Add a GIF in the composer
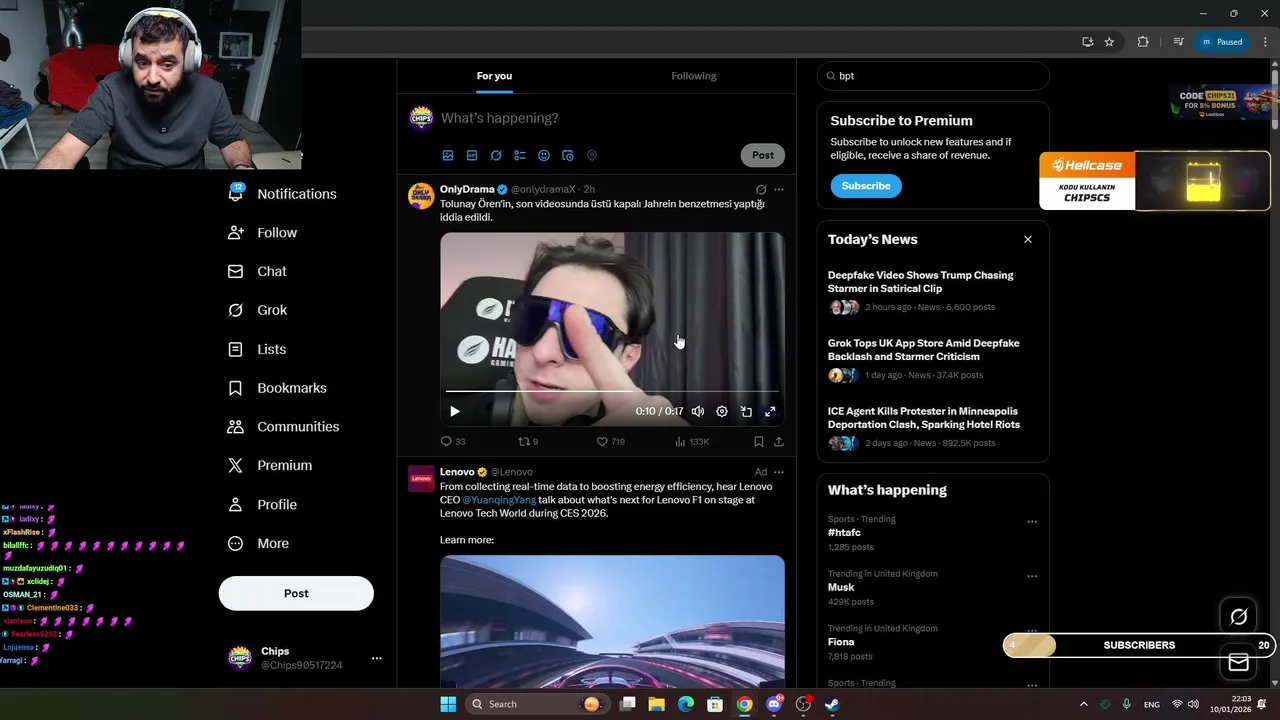The width and height of the screenshot is (1280, 720). 472,156
